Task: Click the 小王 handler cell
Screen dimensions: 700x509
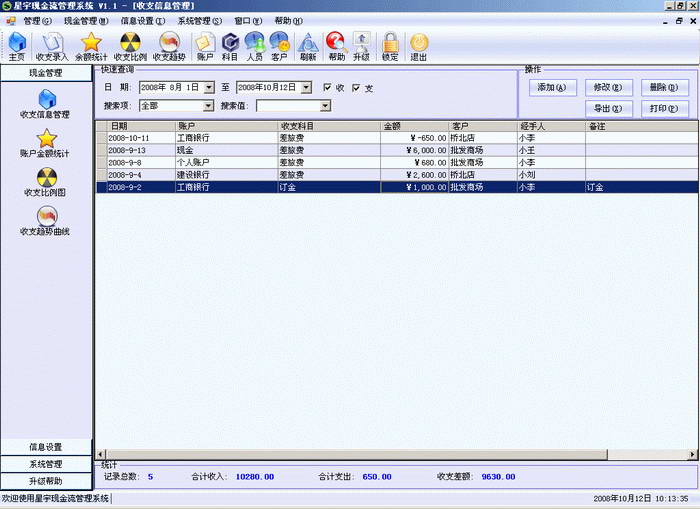Action: [551, 150]
